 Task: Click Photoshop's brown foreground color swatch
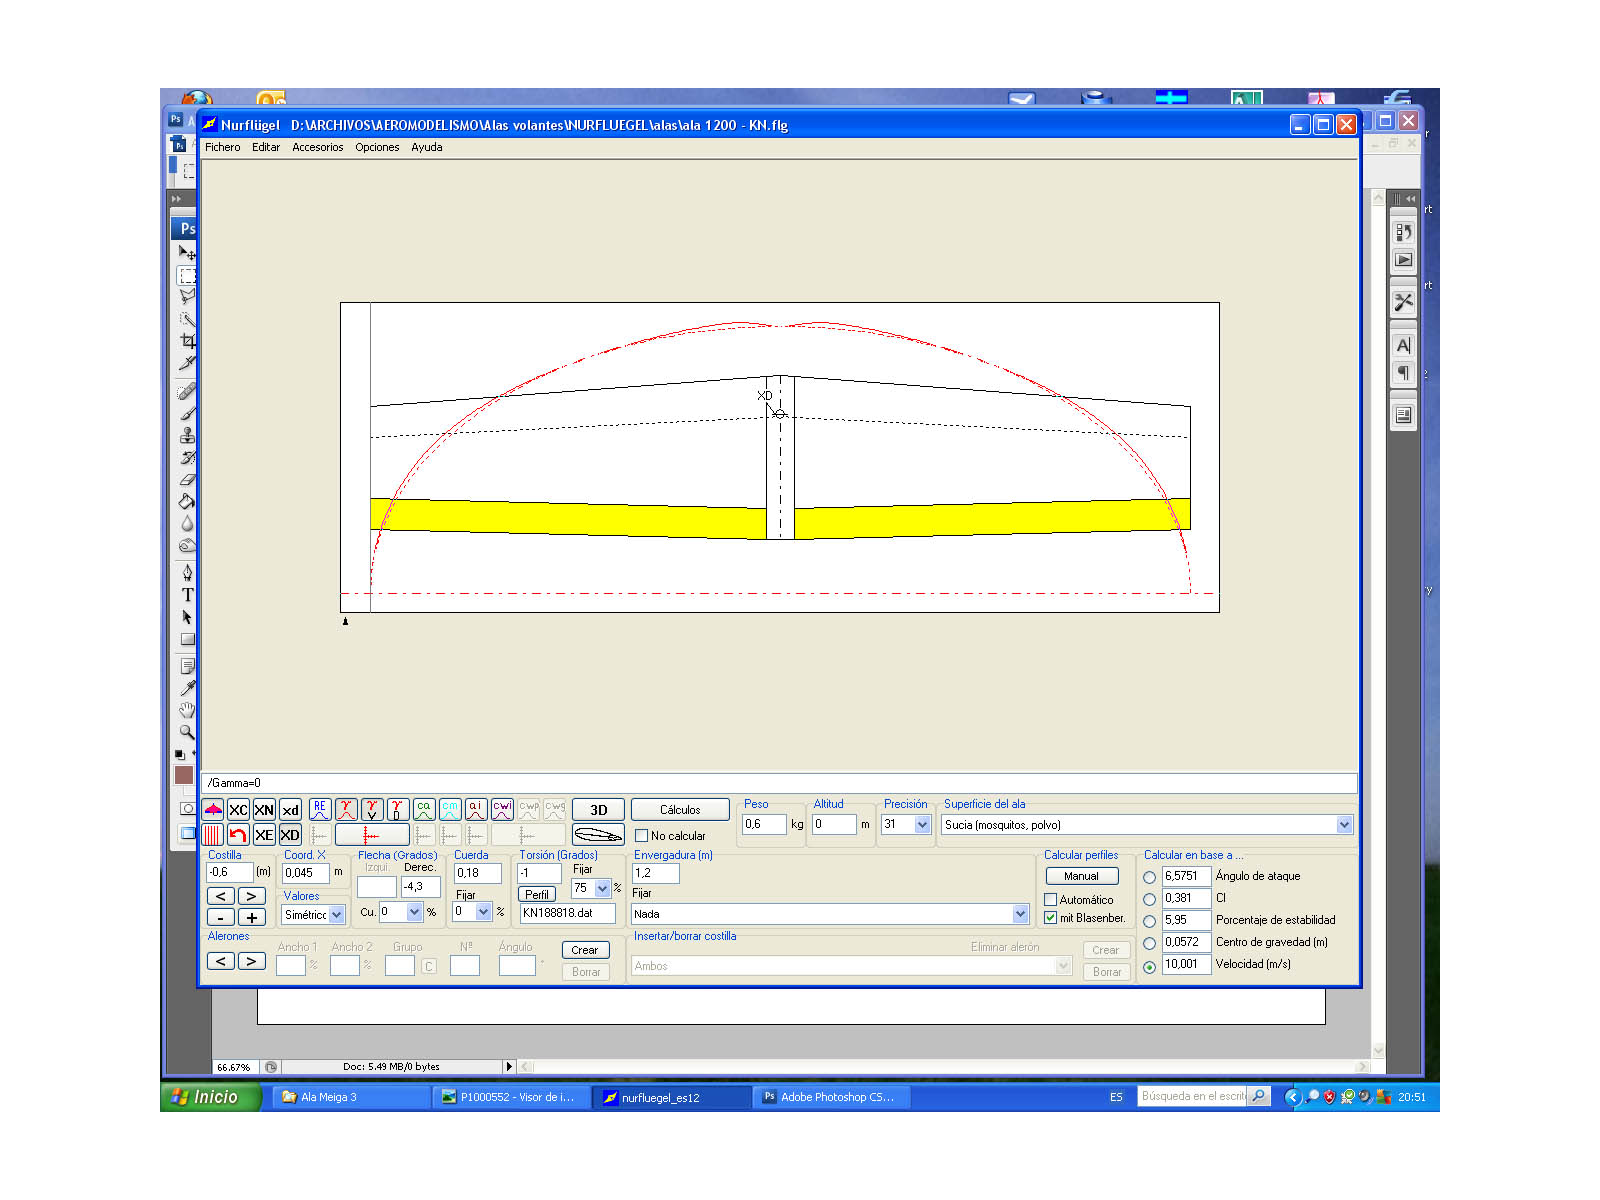184,775
